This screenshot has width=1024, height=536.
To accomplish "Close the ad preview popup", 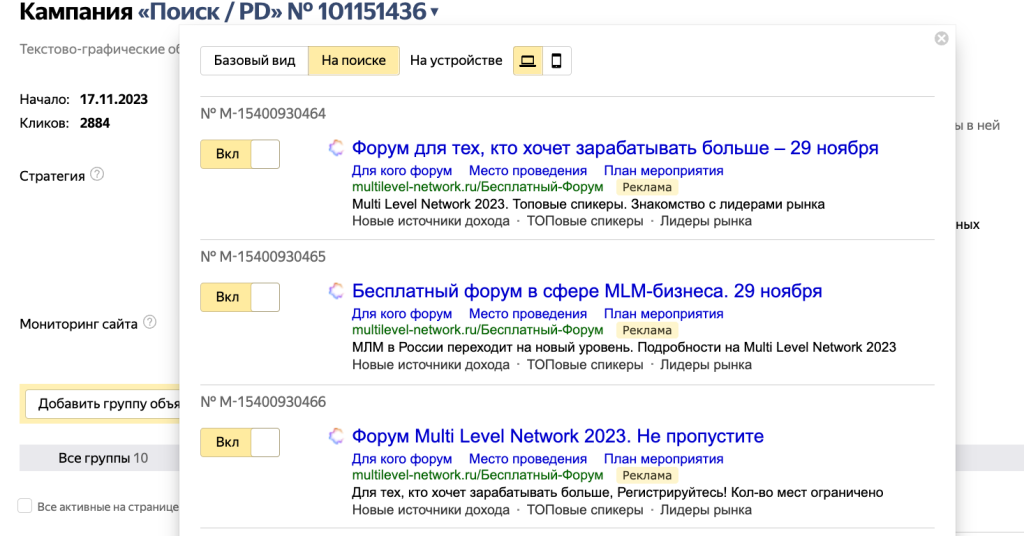I will click(941, 39).
